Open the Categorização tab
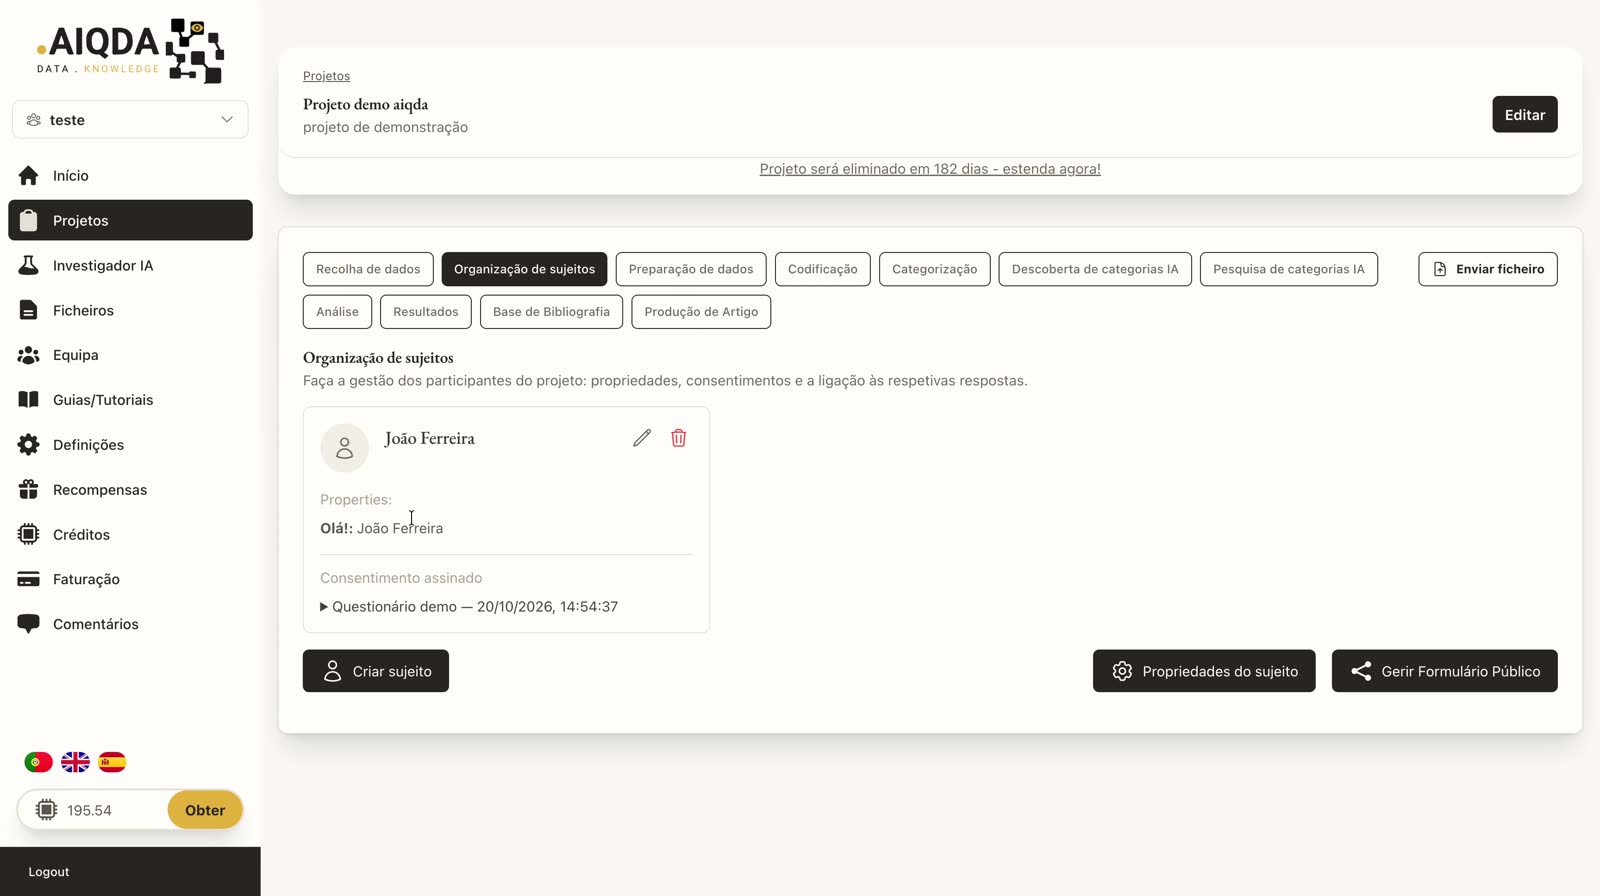Viewport: 1600px width, 896px height. coord(935,269)
